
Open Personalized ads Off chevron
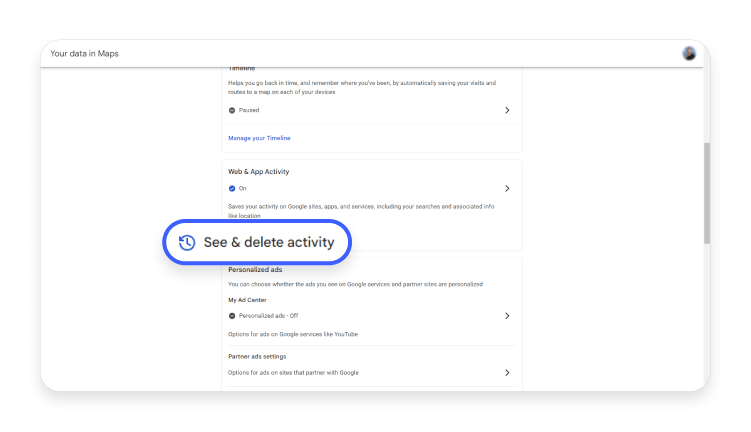(507, 316)
